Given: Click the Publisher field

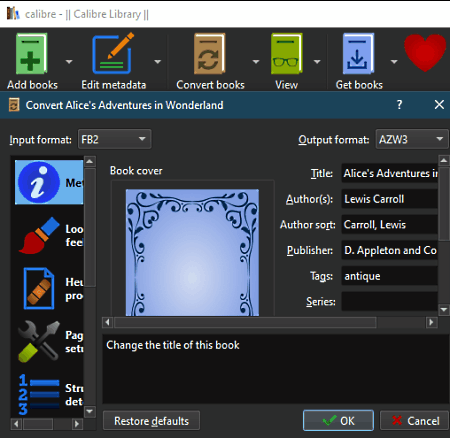Looking at the screenshot, I should click(x=389, y=250).
